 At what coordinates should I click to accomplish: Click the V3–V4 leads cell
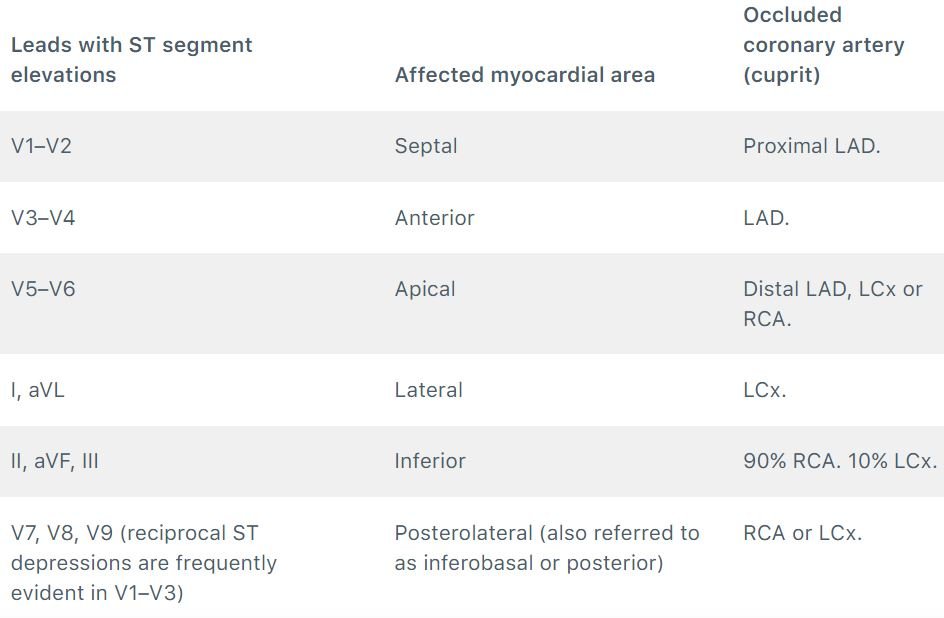click(43, 217)
